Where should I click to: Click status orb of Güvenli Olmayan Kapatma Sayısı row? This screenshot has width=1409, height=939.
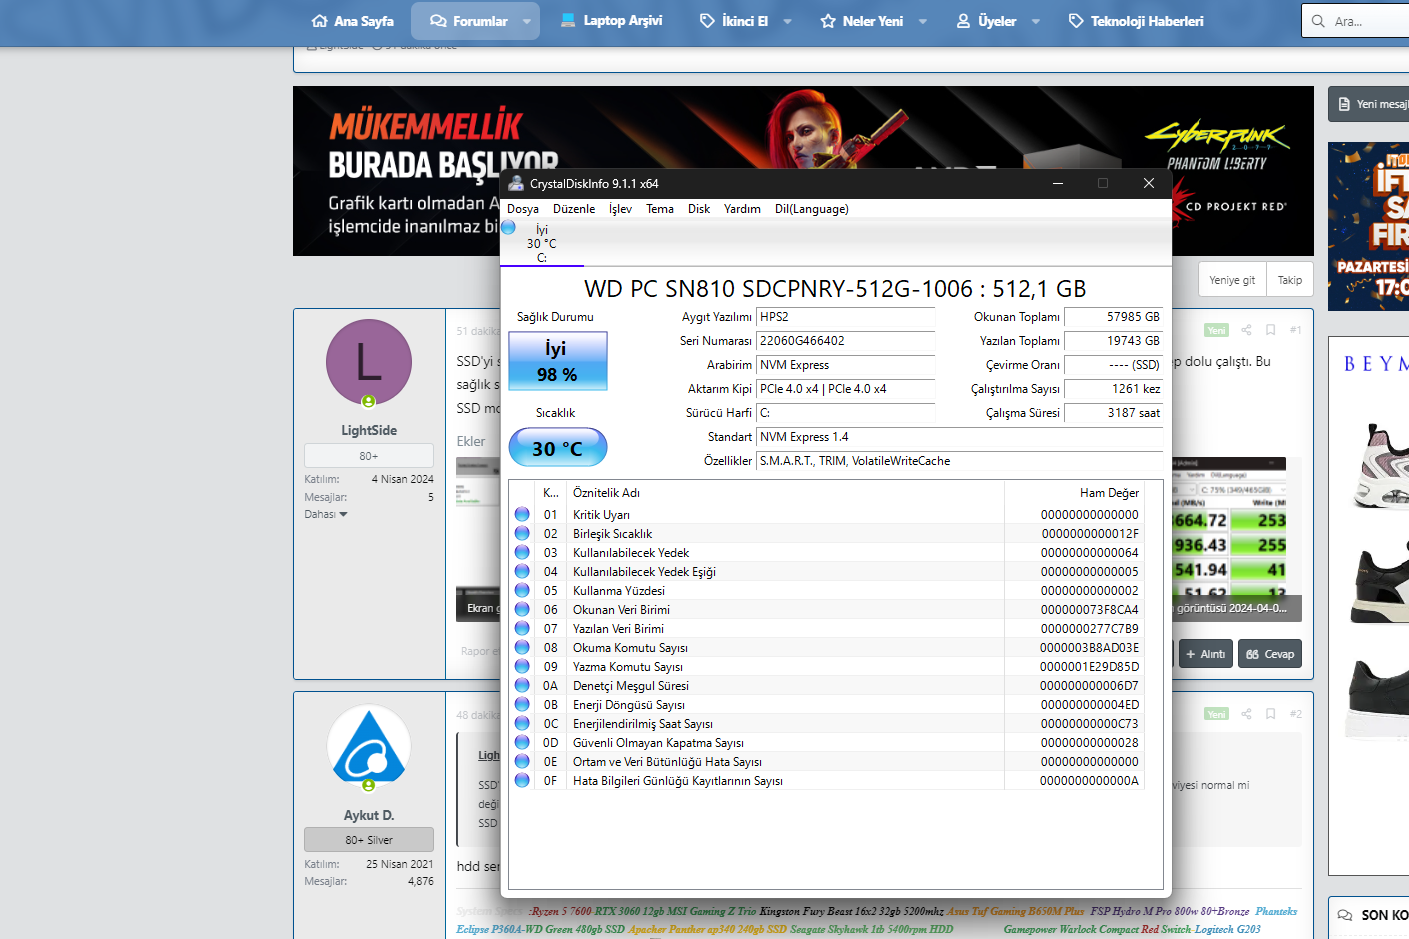click(522, 742)
